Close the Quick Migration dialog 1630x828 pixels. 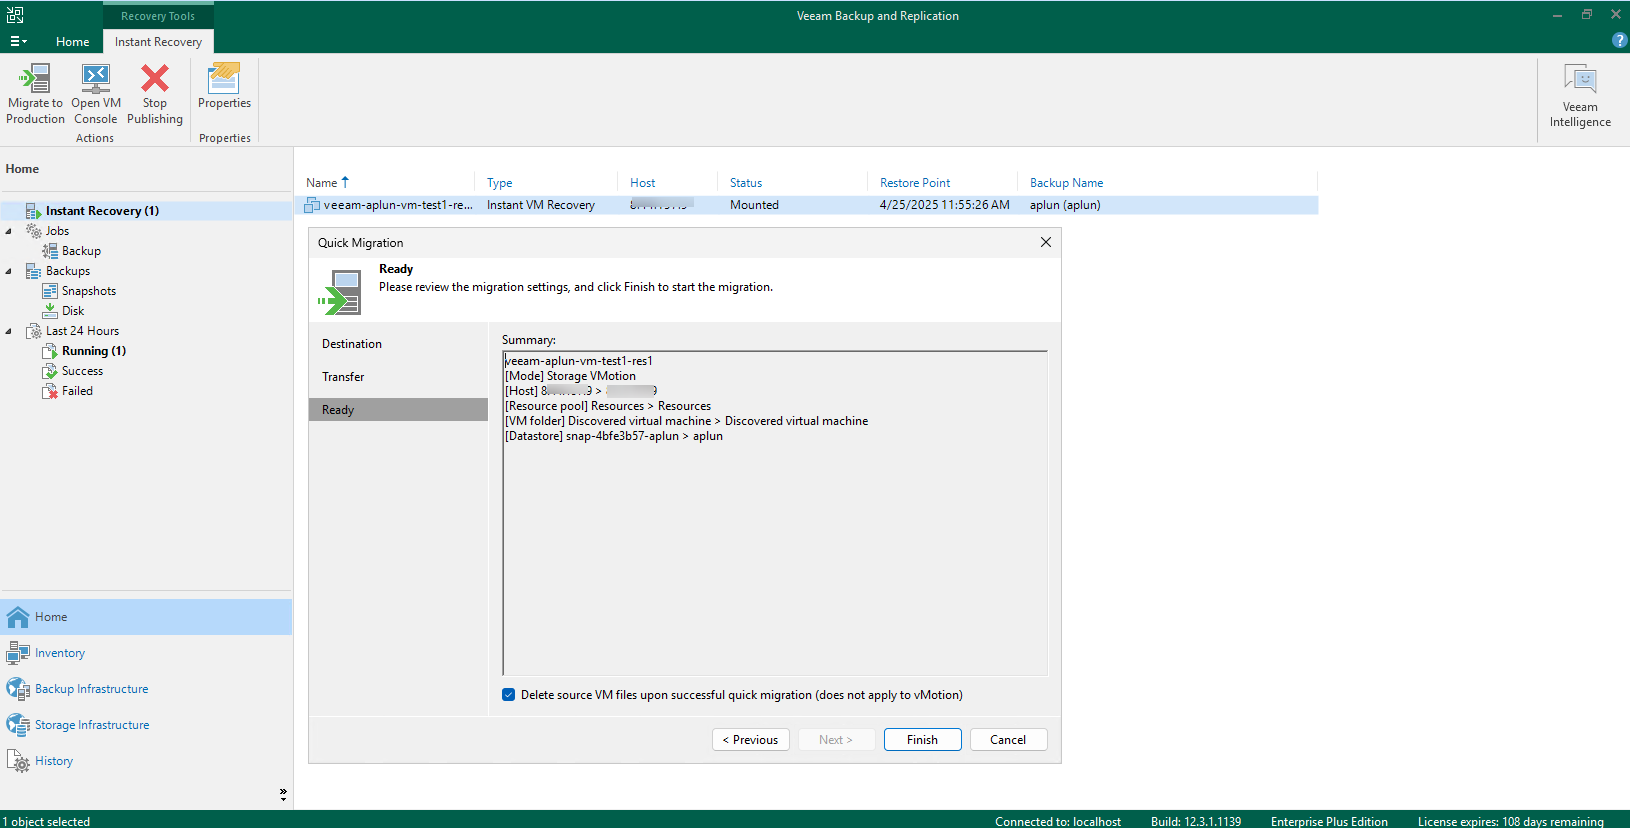pyautogui.click(x=1046, y=242)
